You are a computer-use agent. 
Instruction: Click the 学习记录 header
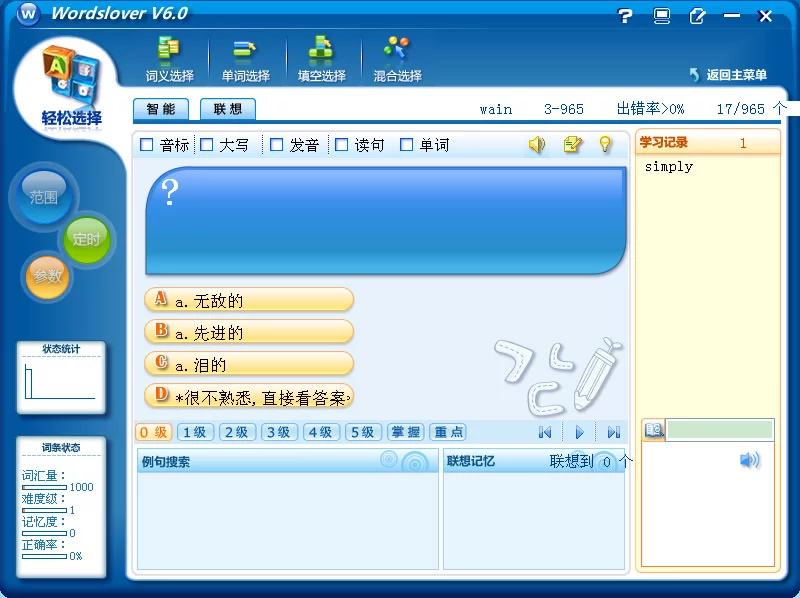[x=708, y=142]
